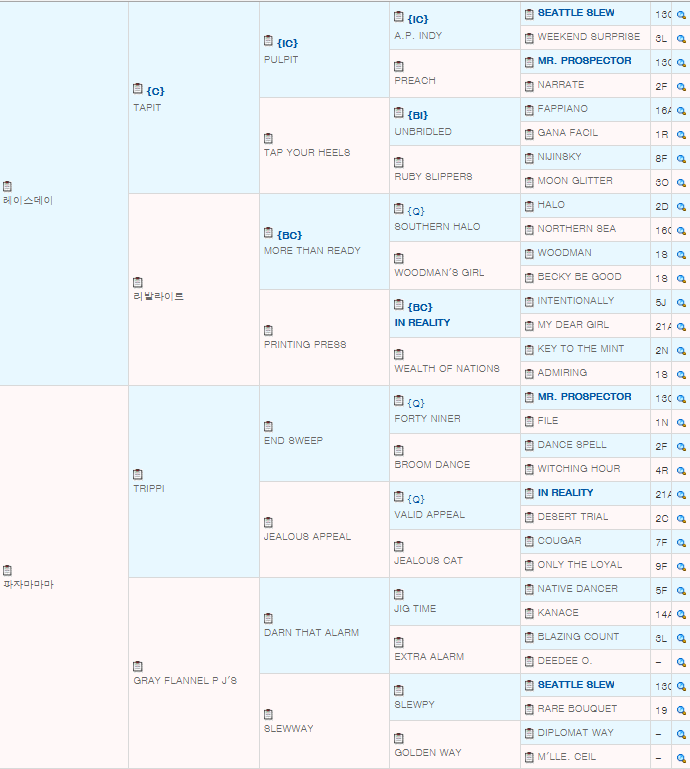Open the clipboard icon above A.P. INDY
This screenshot has width=690, height=769.
pos(399,17)
